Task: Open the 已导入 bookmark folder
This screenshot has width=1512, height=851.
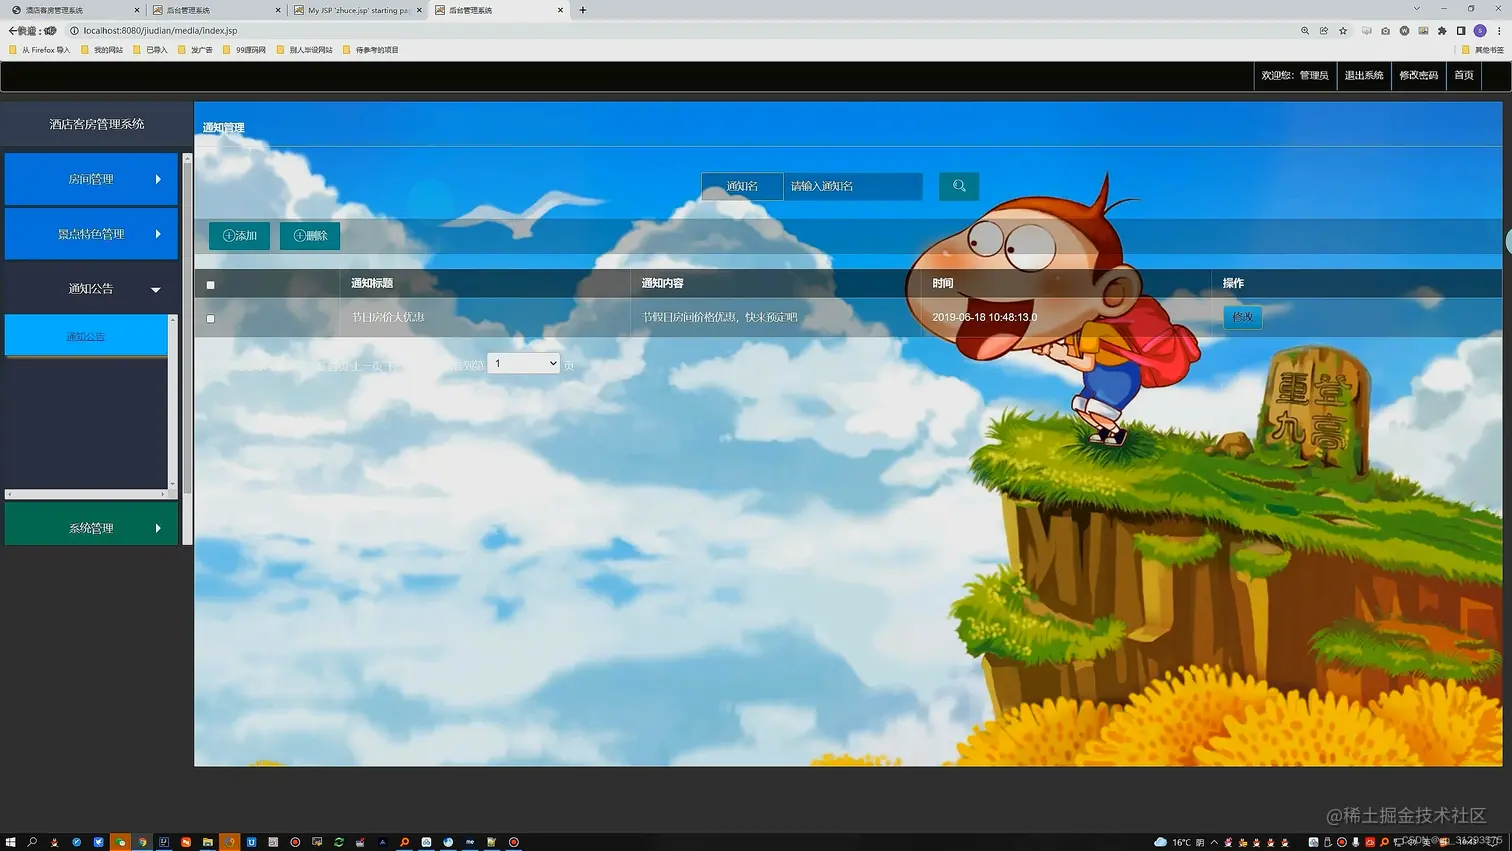Action: tap(150, 50)
